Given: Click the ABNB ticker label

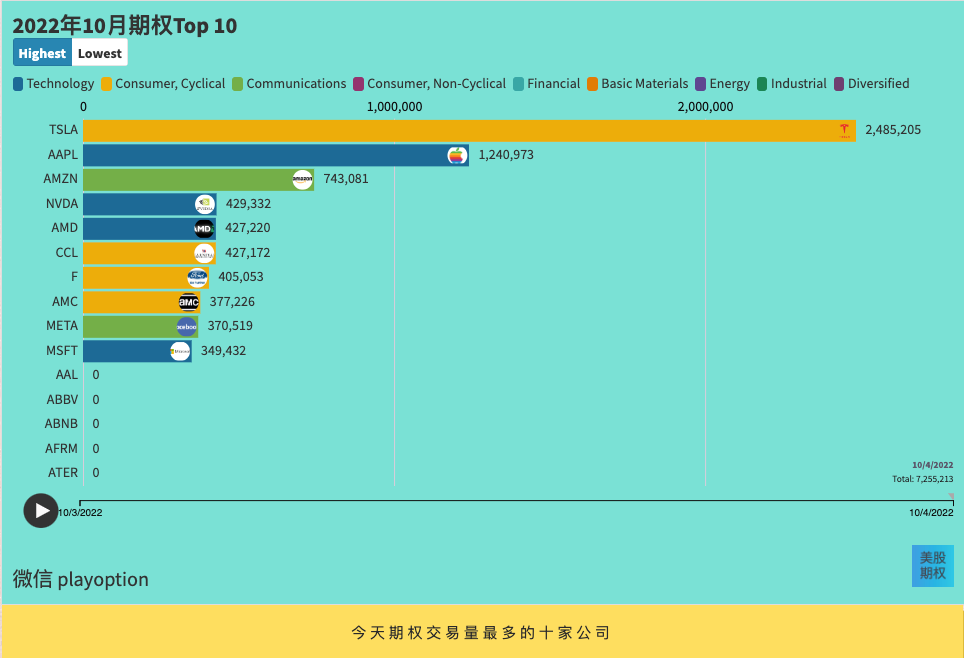Looking at the screenshot, I should (61, 424).
